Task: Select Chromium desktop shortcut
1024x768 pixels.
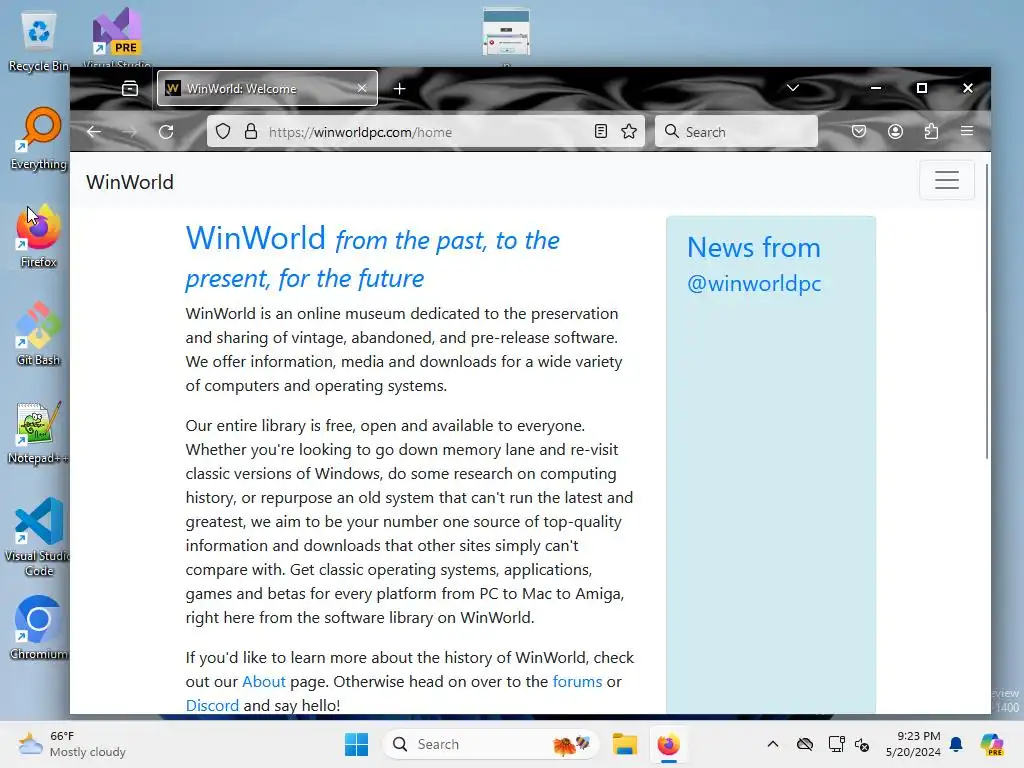Action: pyautogui.click(x=39, y=628)
